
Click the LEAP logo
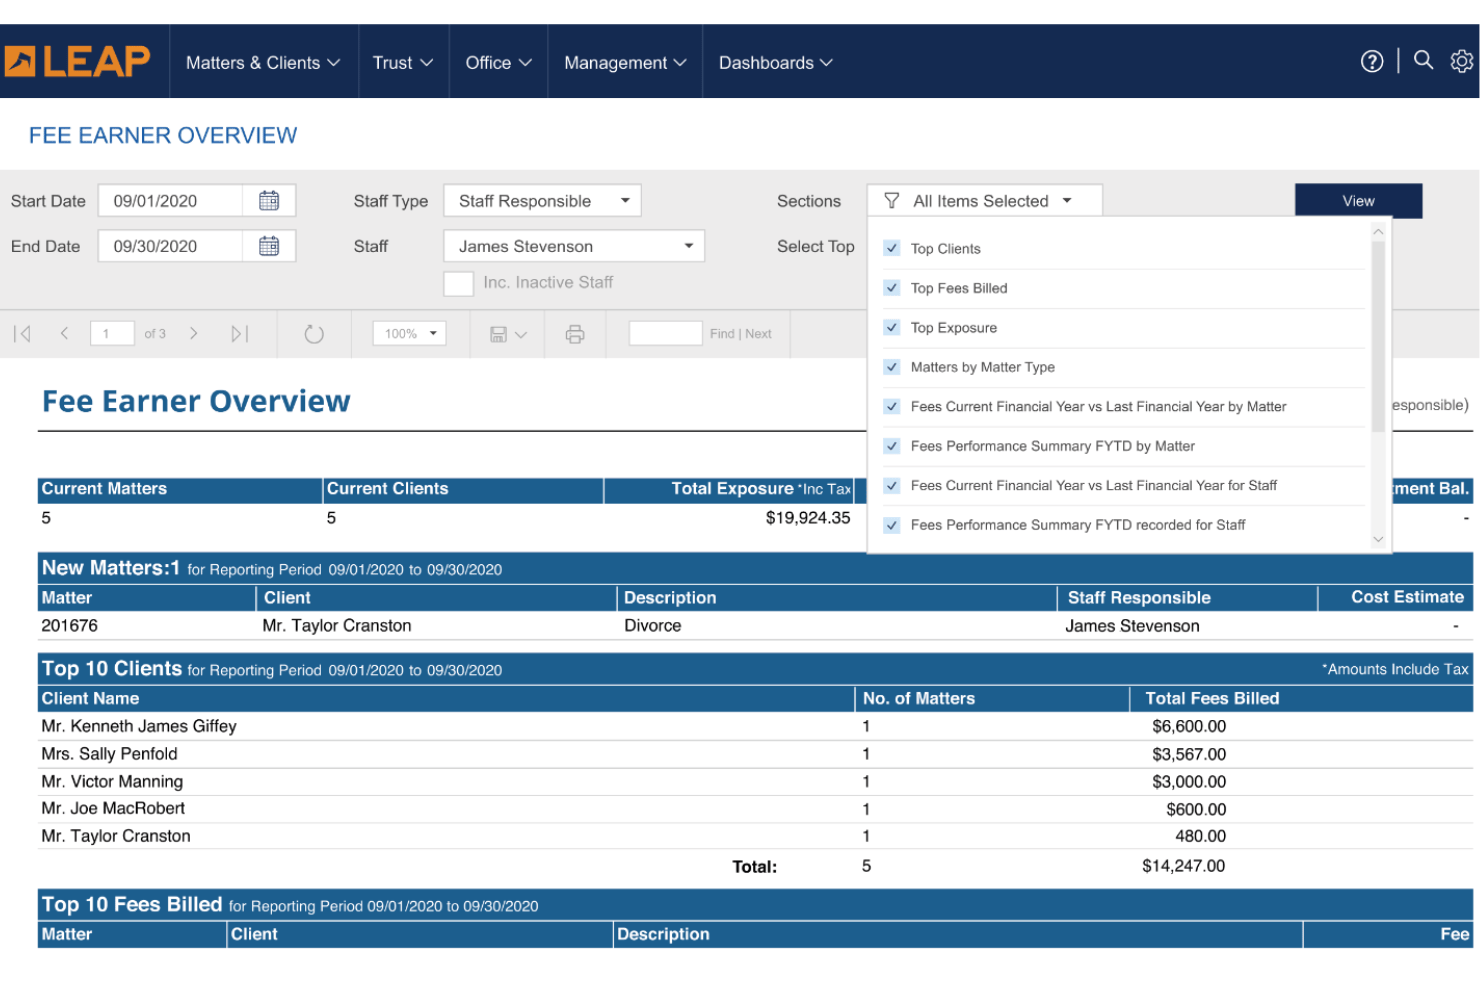[x=77, y=61]
